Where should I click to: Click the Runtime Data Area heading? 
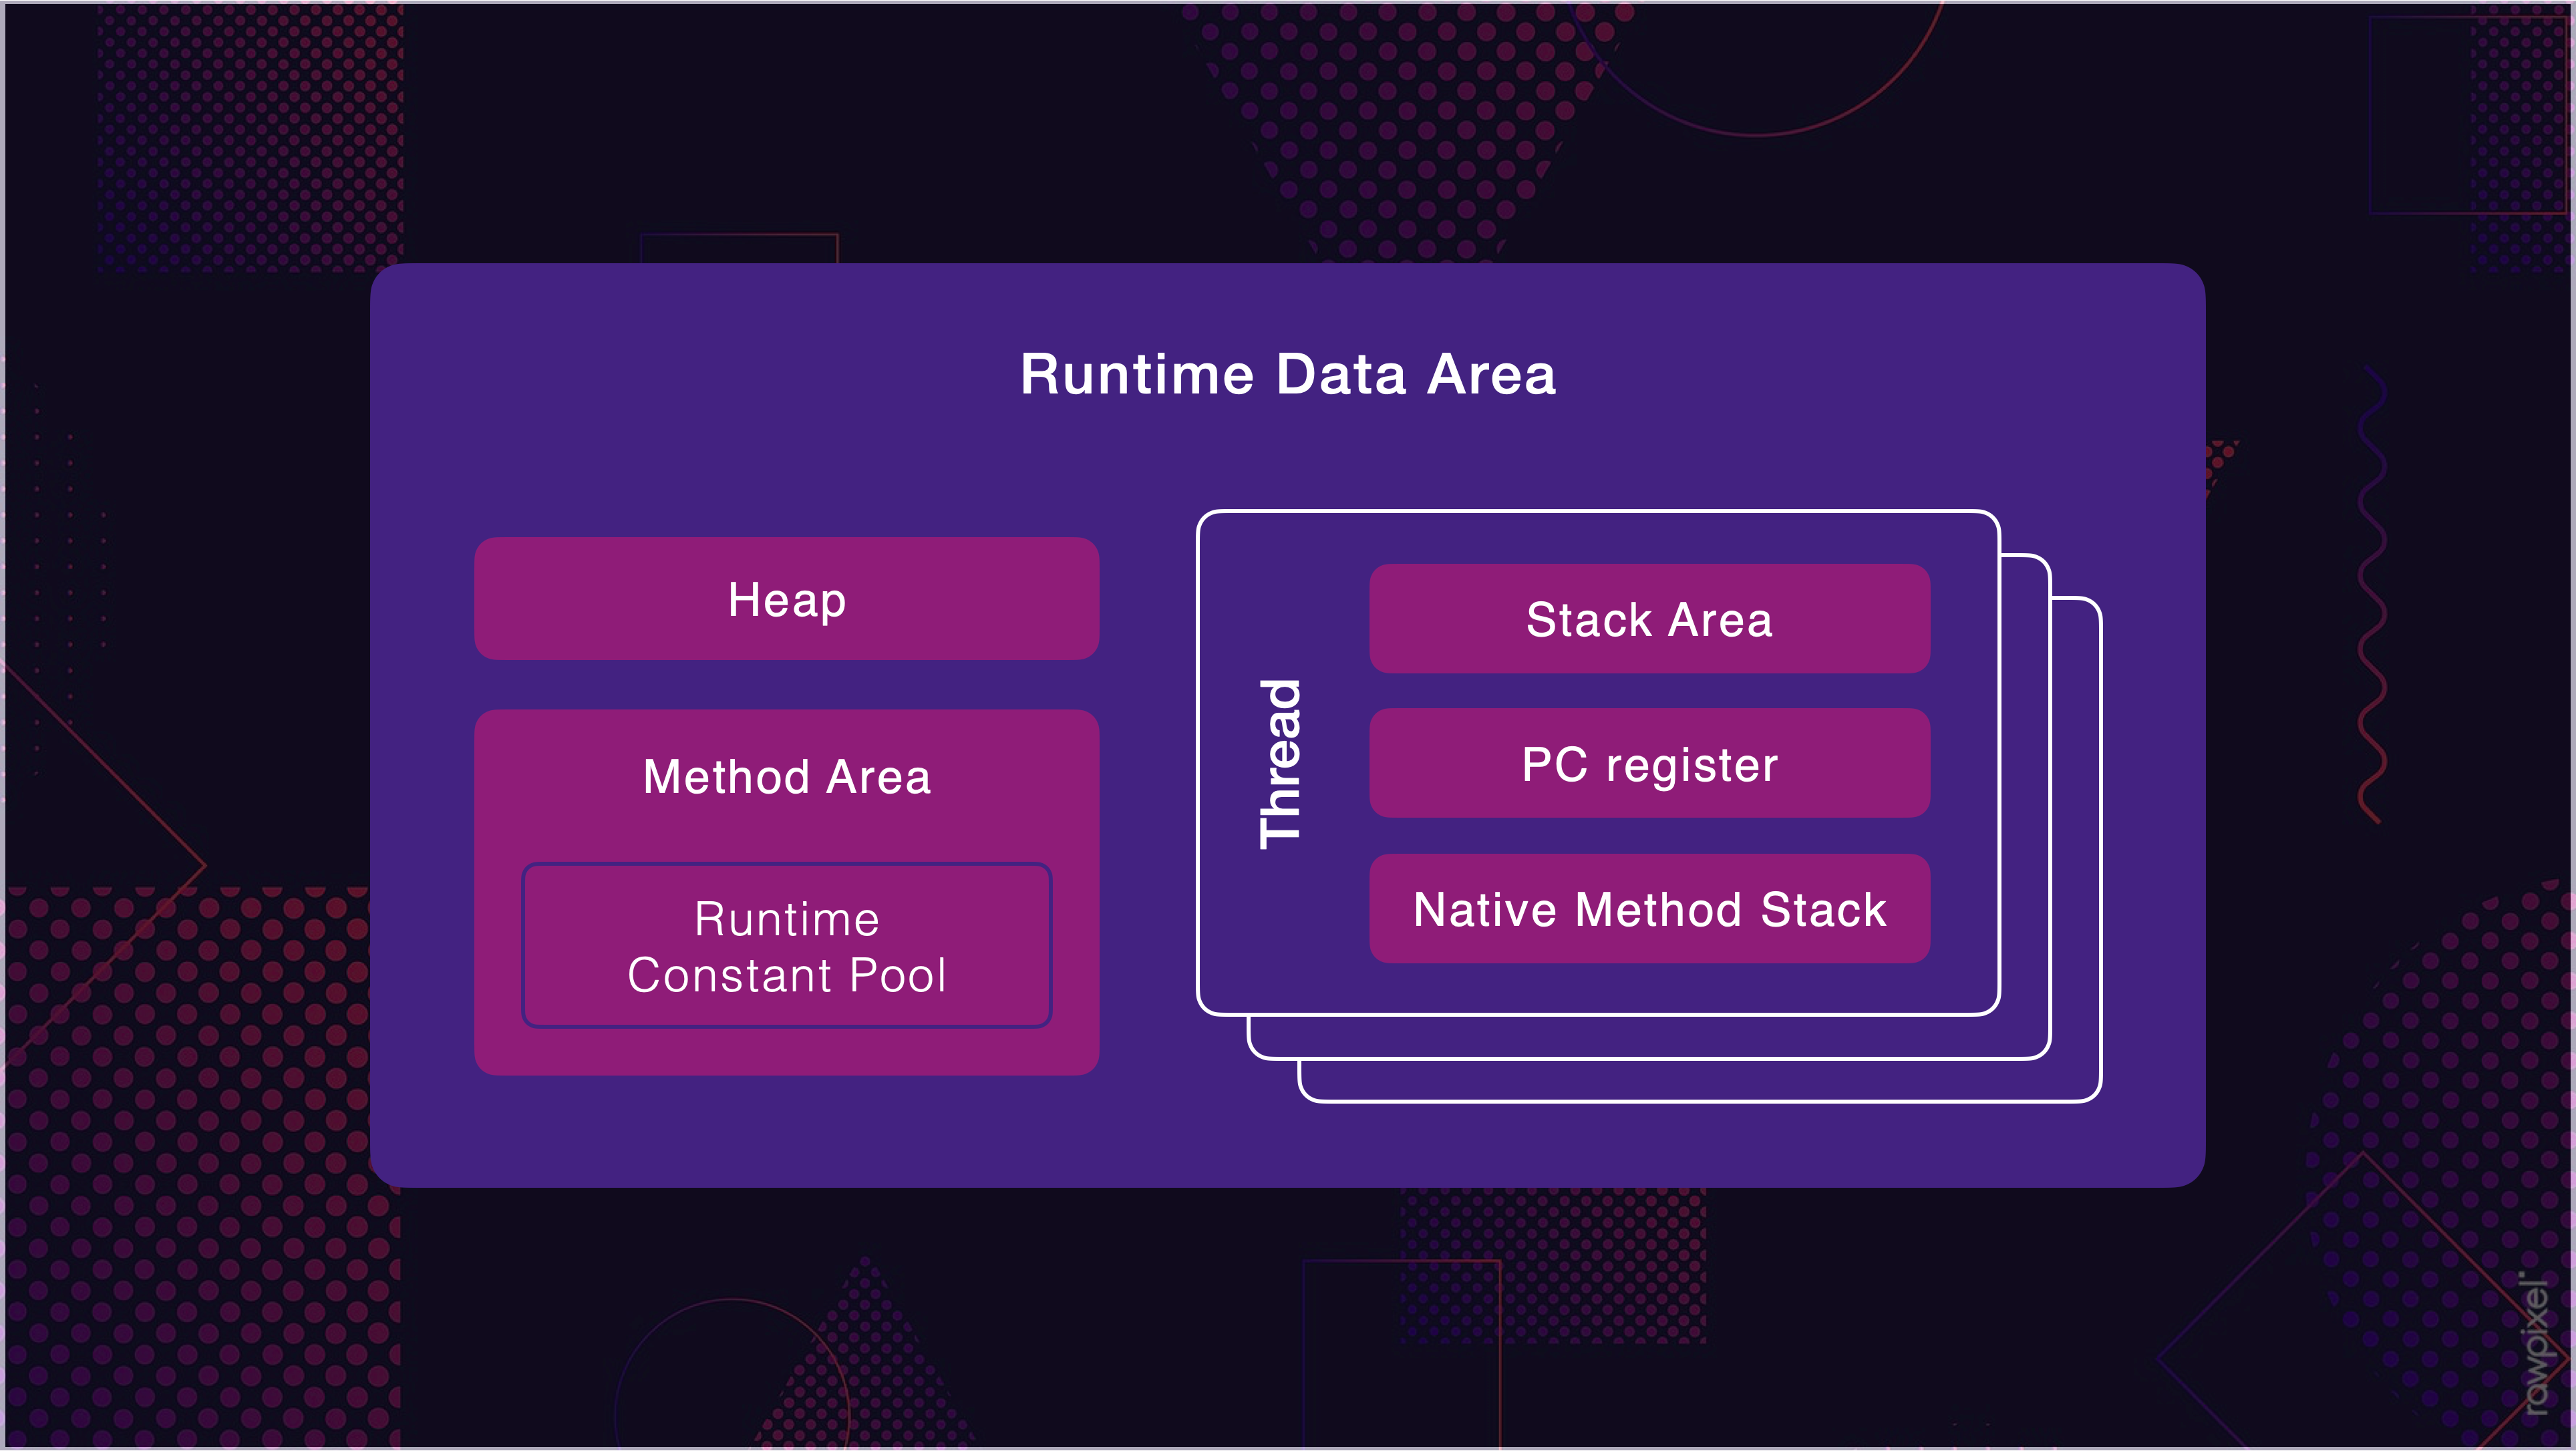click(1287, 374)
